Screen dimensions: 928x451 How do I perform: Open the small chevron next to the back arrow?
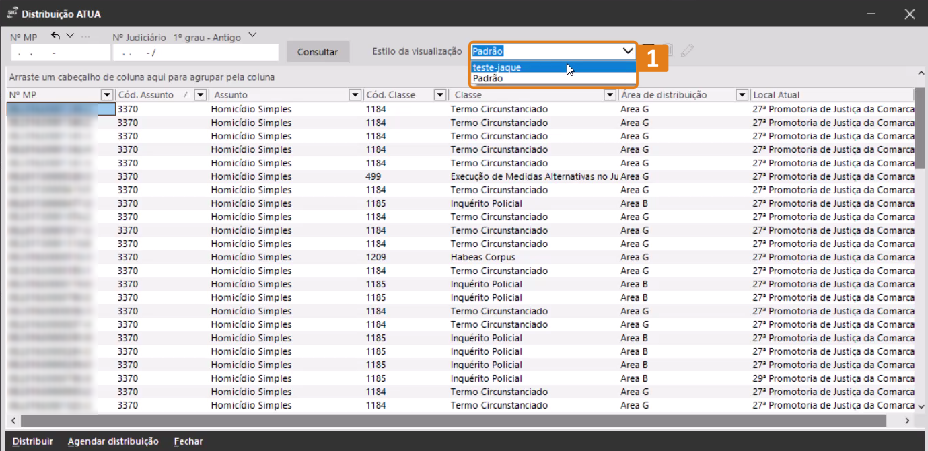click(x=70, y=36)
